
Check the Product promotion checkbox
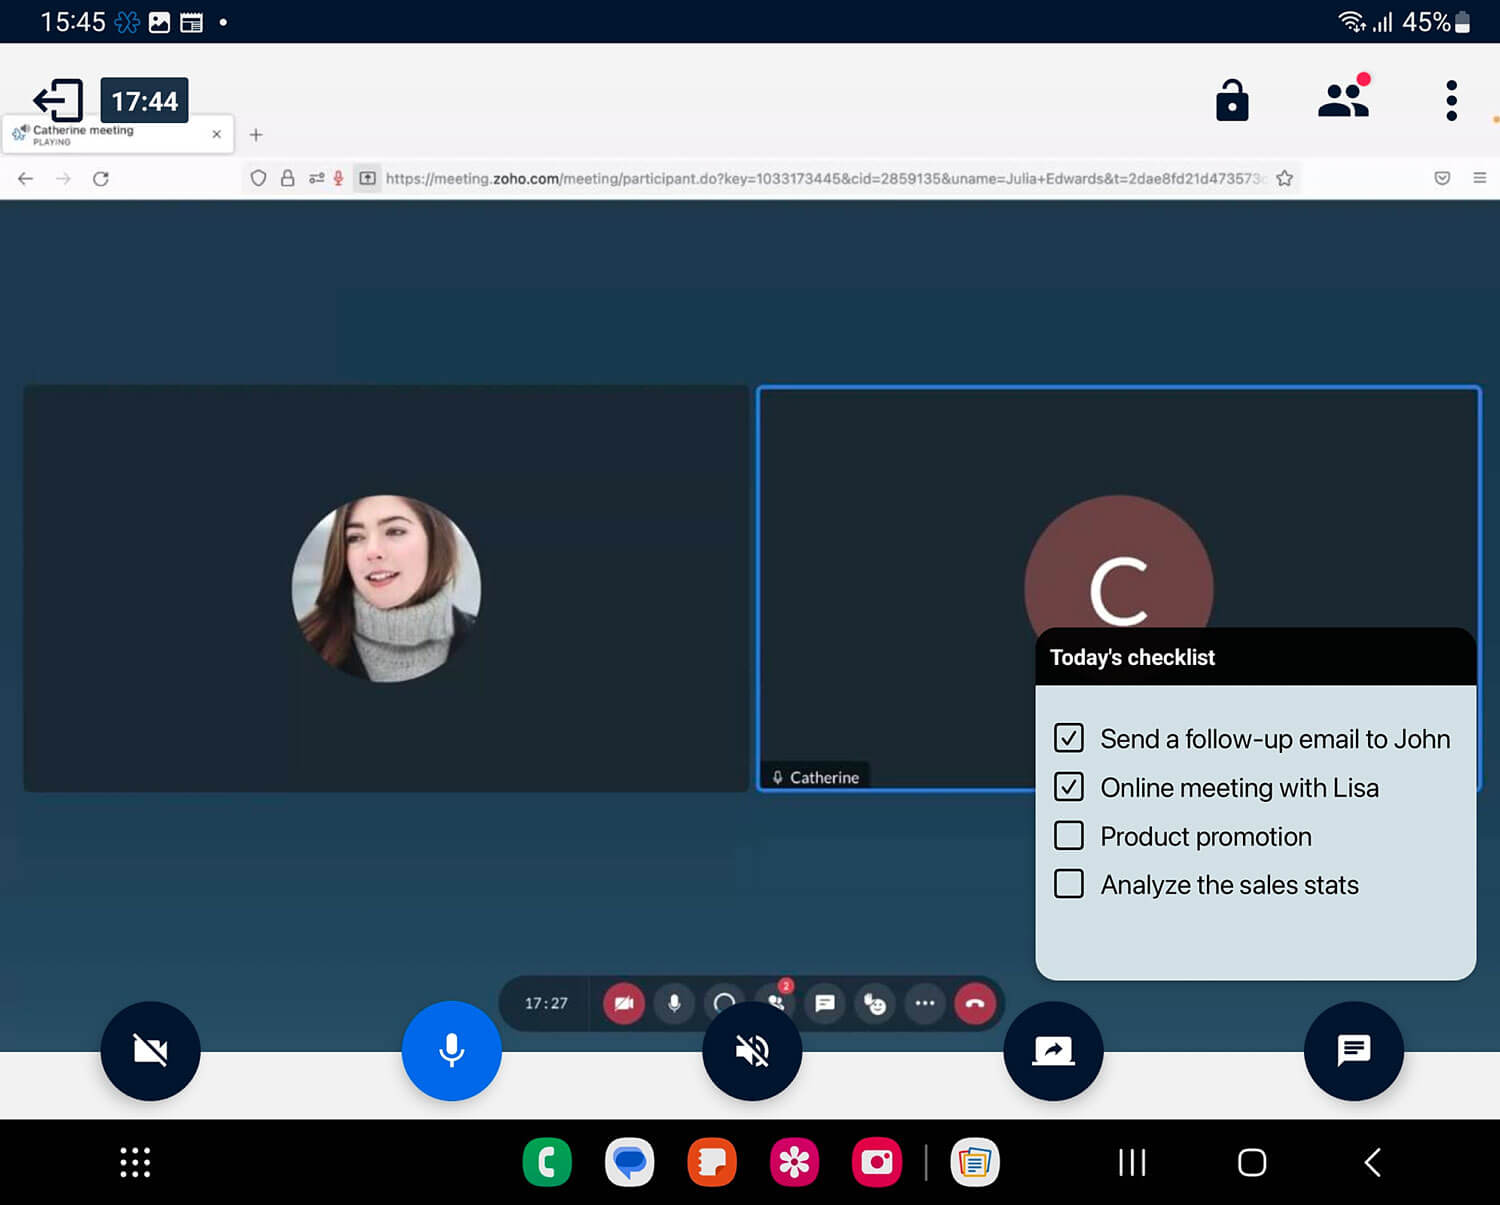1069,835
